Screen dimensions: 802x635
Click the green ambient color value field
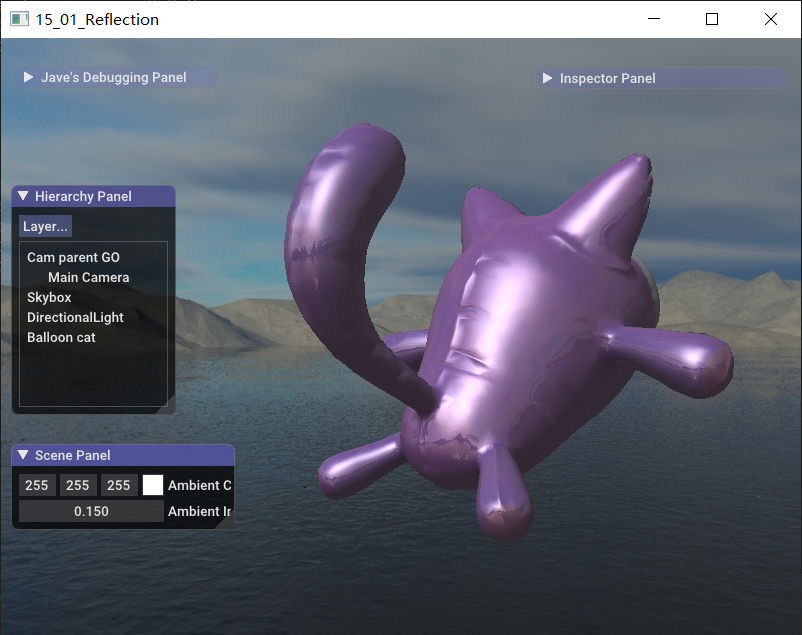(x=78, y=485)
